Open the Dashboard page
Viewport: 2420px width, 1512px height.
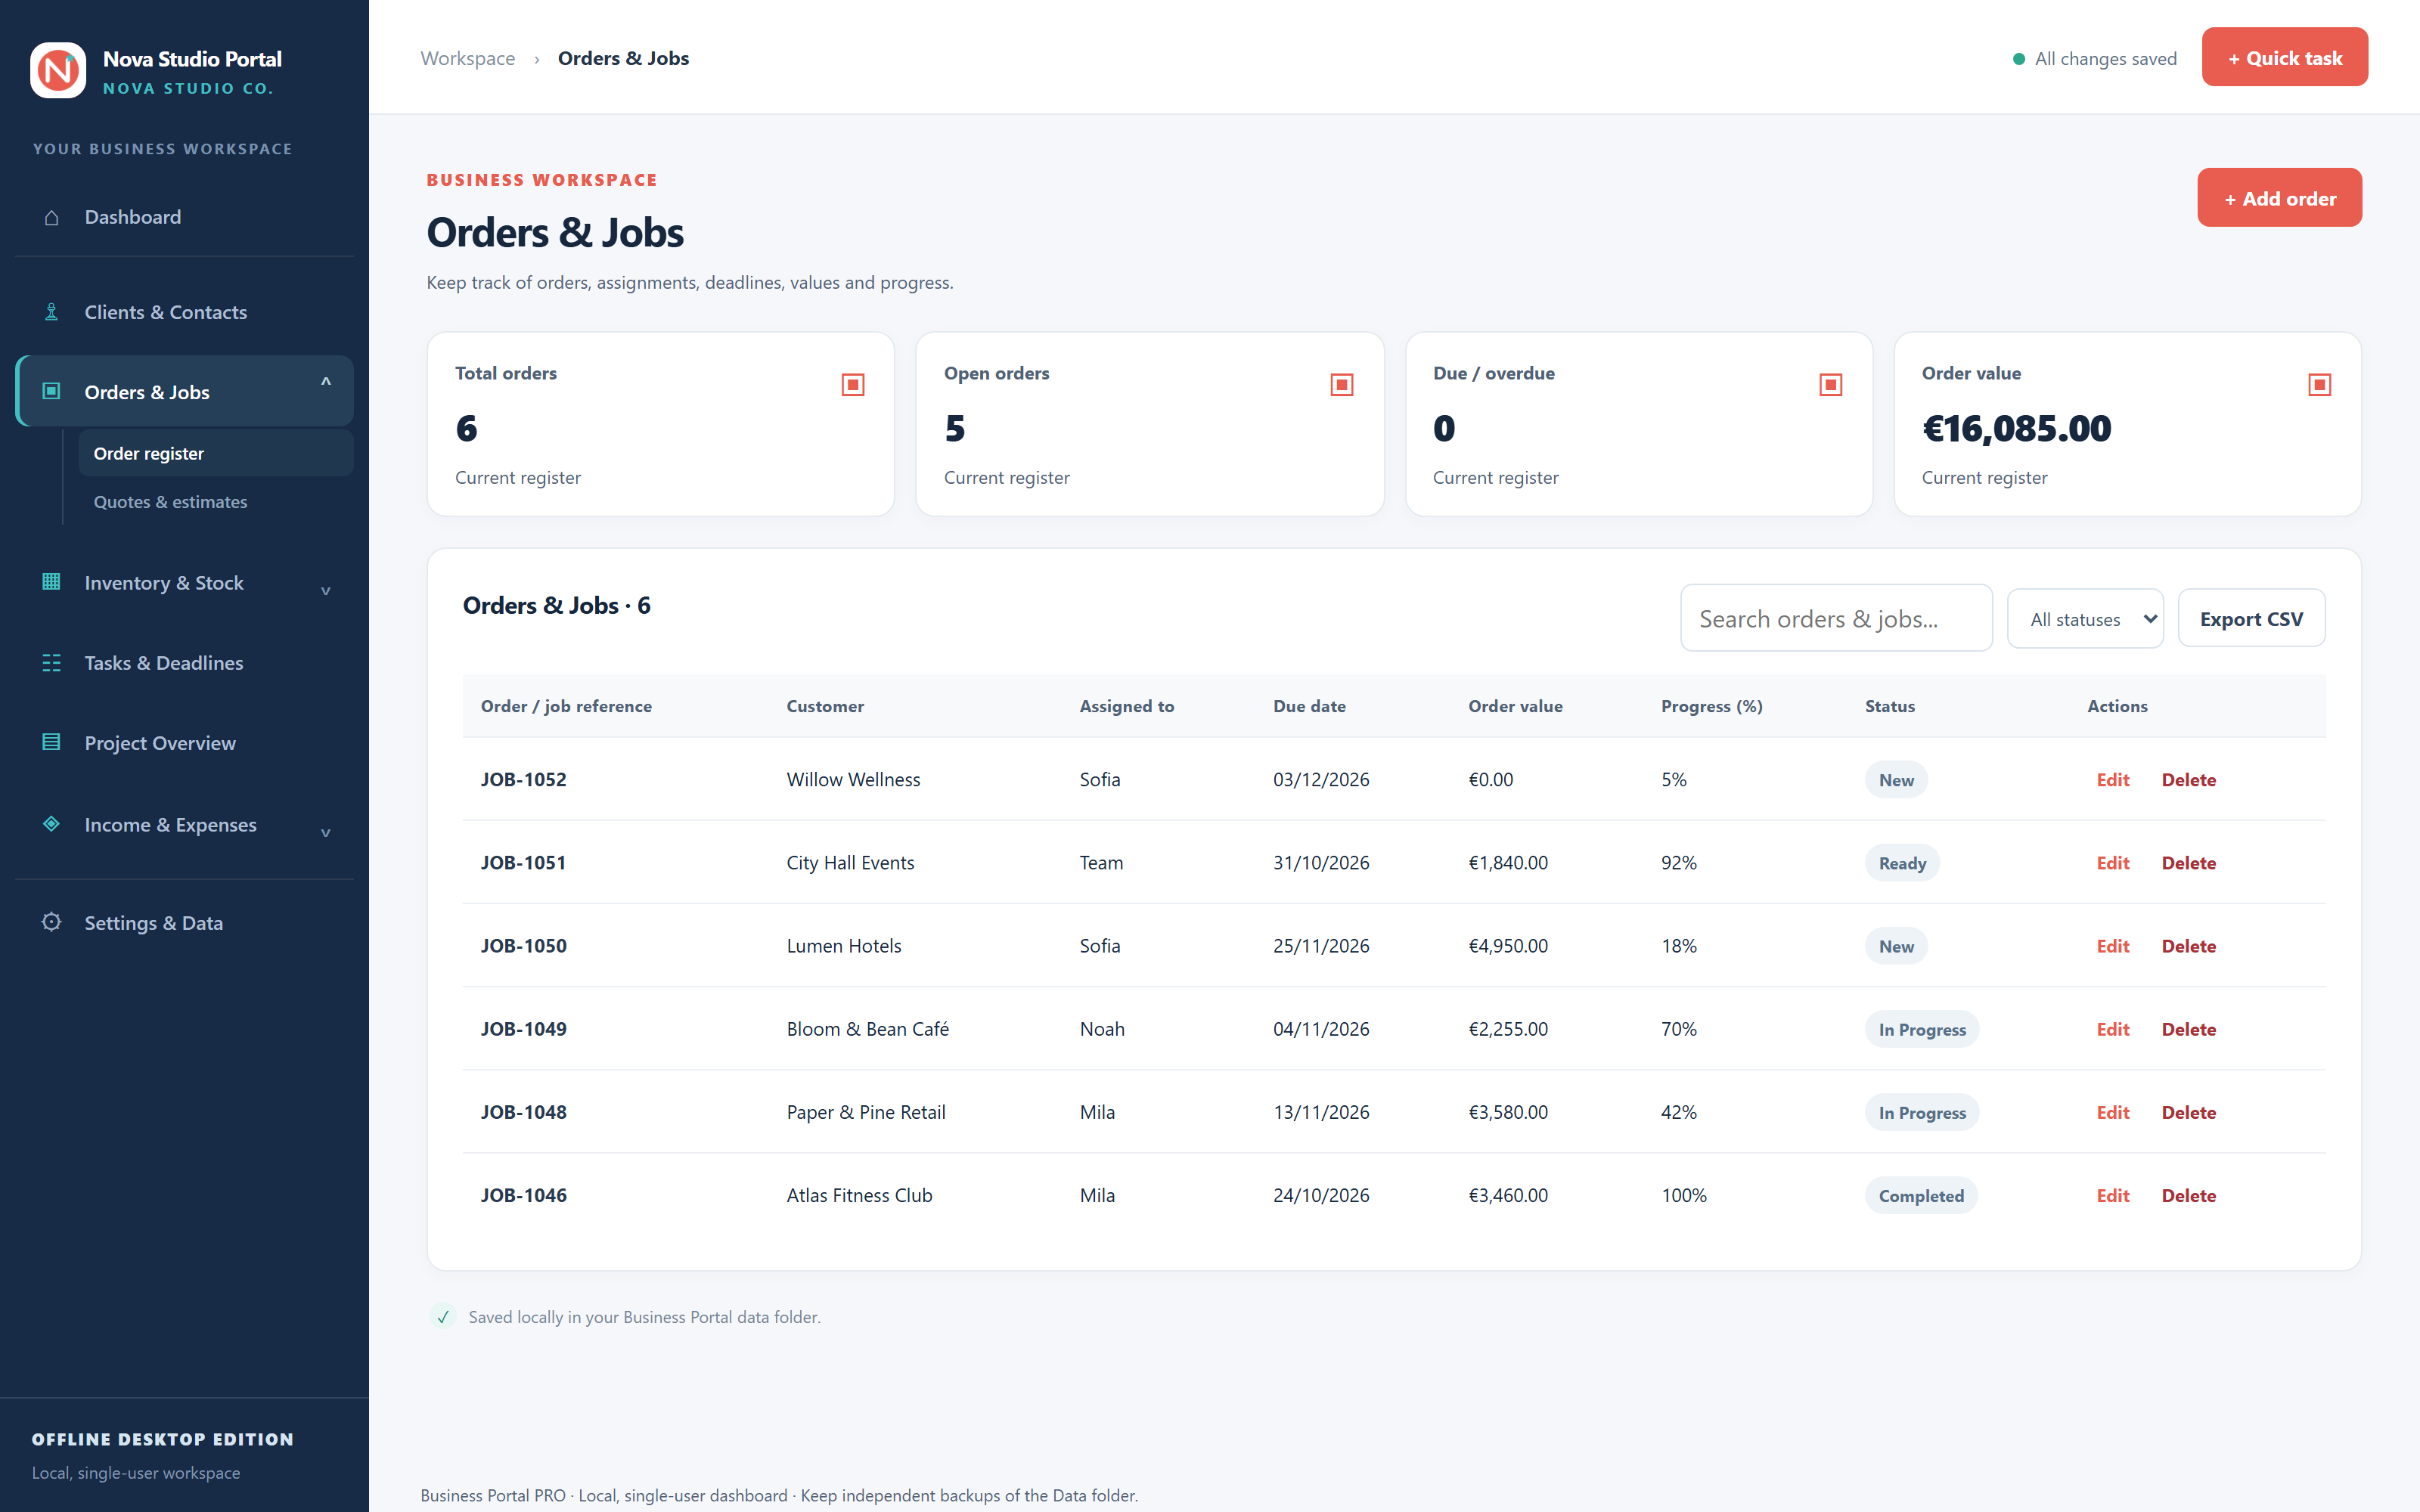pos(185,217)
